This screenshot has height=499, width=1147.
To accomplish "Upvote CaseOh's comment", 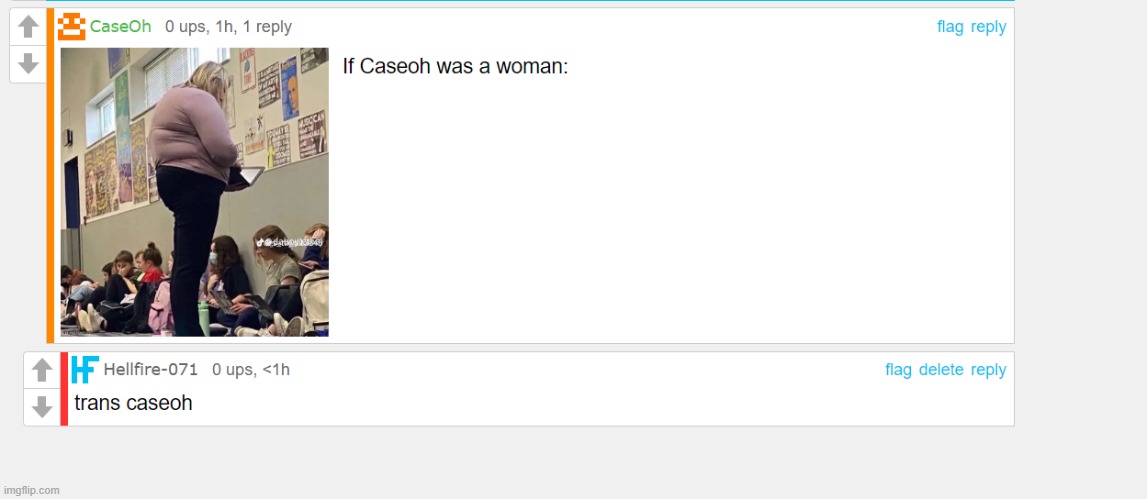I will point(28,27).
